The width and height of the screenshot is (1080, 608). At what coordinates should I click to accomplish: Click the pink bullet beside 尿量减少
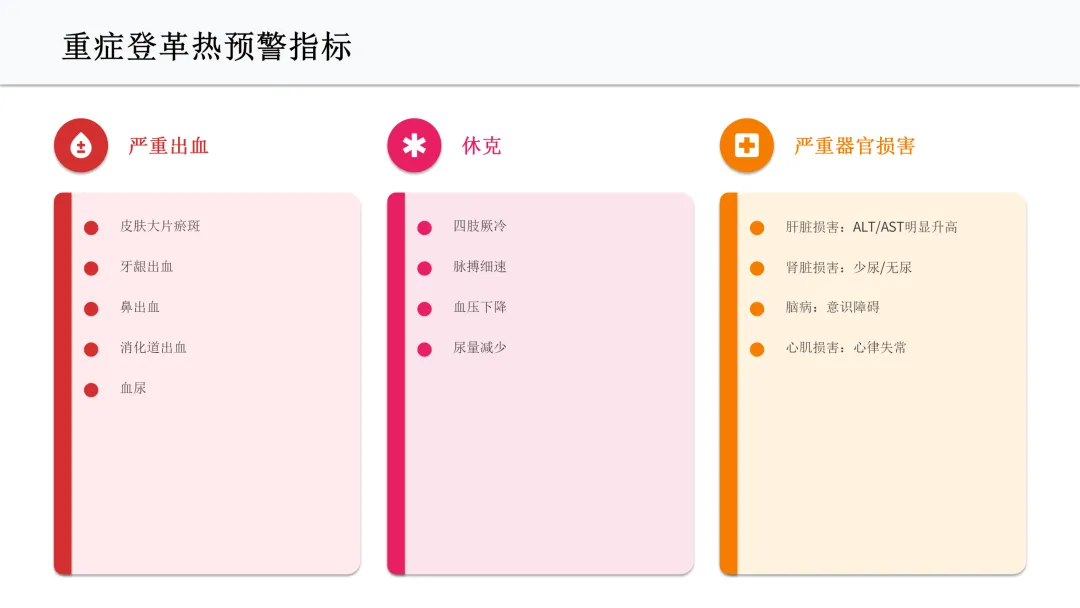(424, 349)
